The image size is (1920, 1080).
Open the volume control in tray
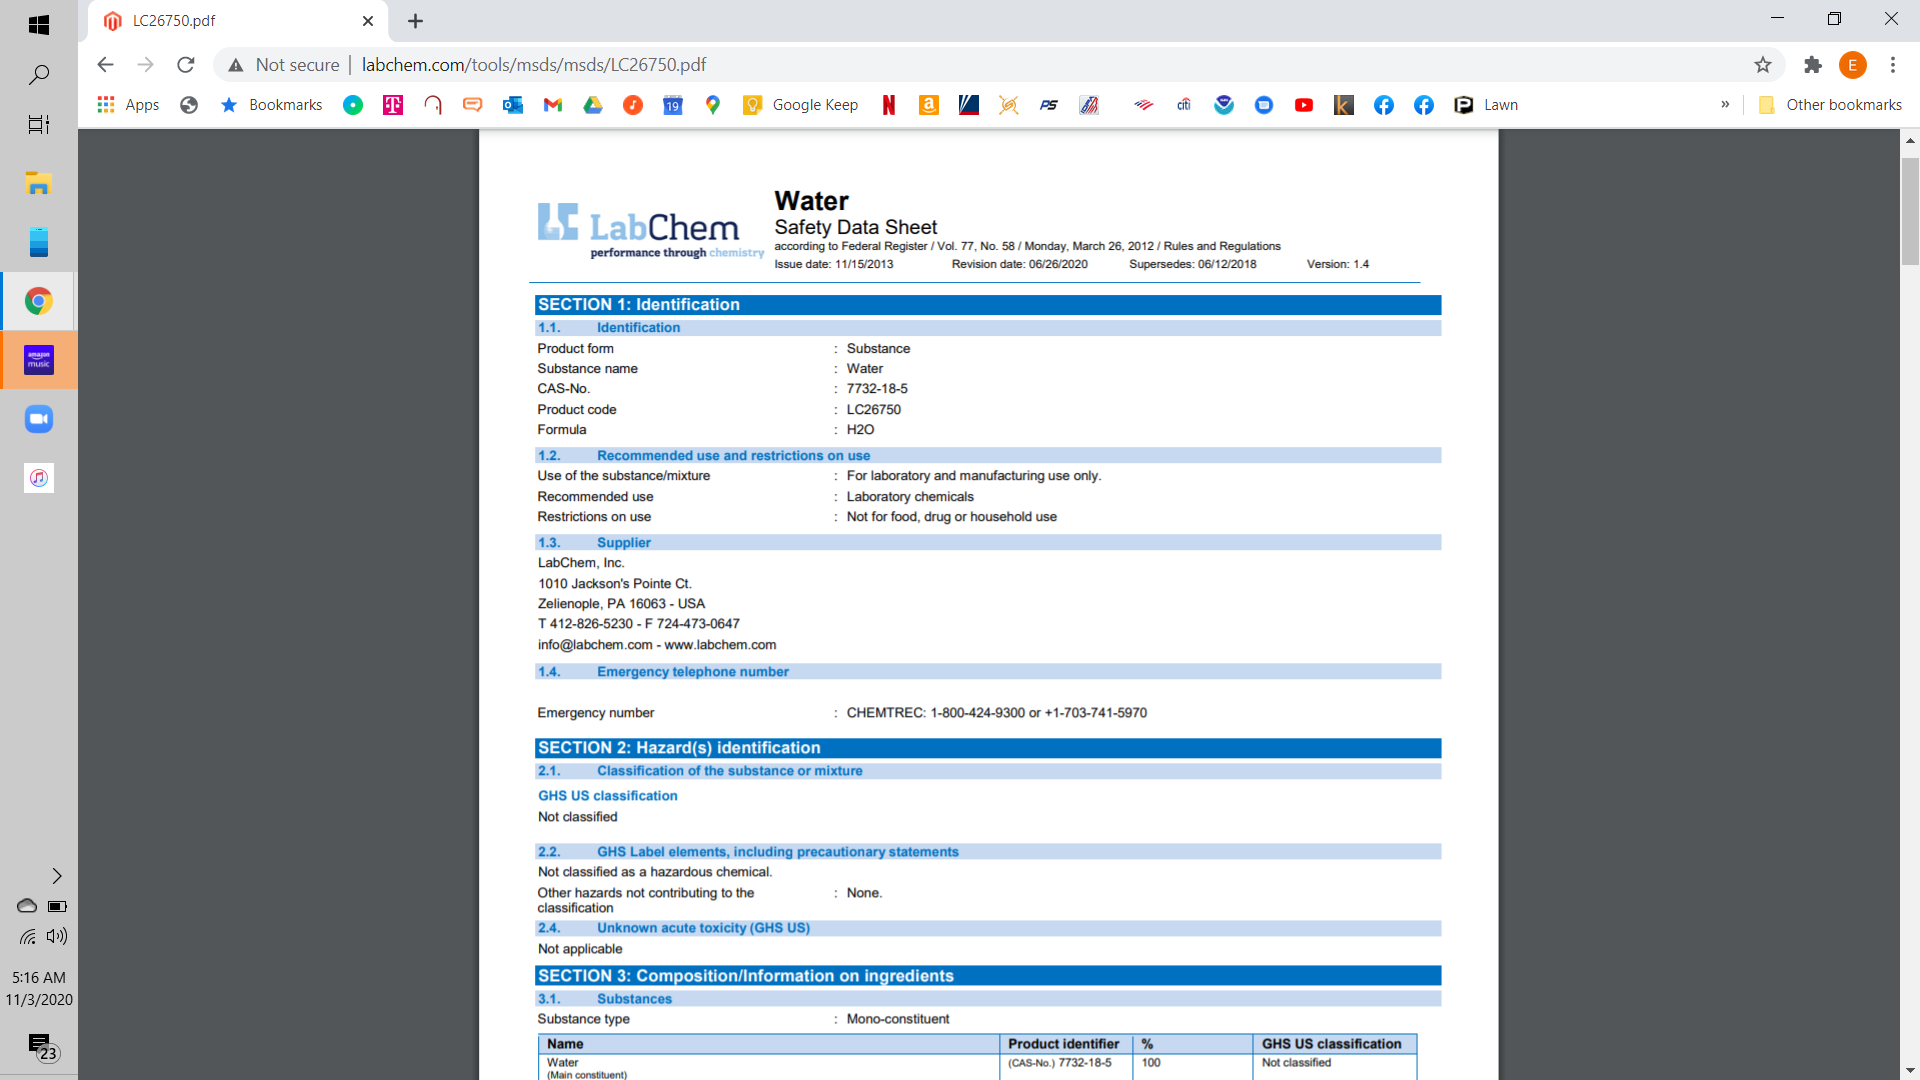(57, 936)
